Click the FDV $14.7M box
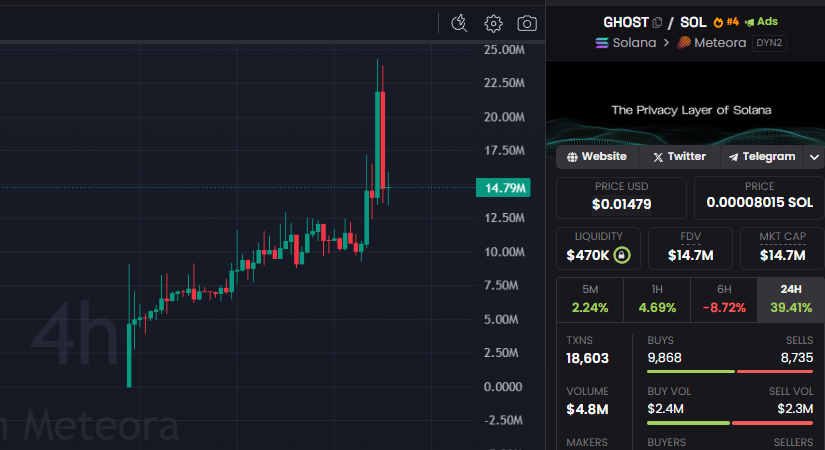Image resolution: width=825 pixels, height=450 pixels. 690,248
